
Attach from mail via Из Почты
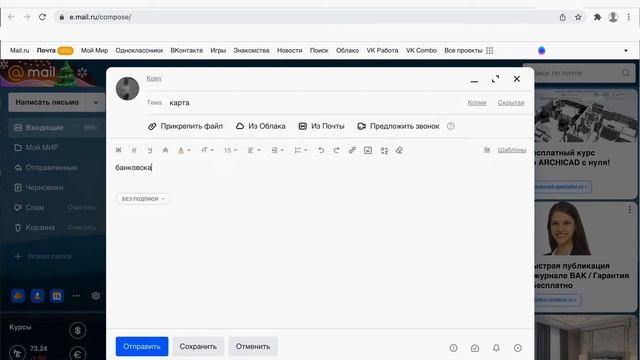(x=321, y=126)
